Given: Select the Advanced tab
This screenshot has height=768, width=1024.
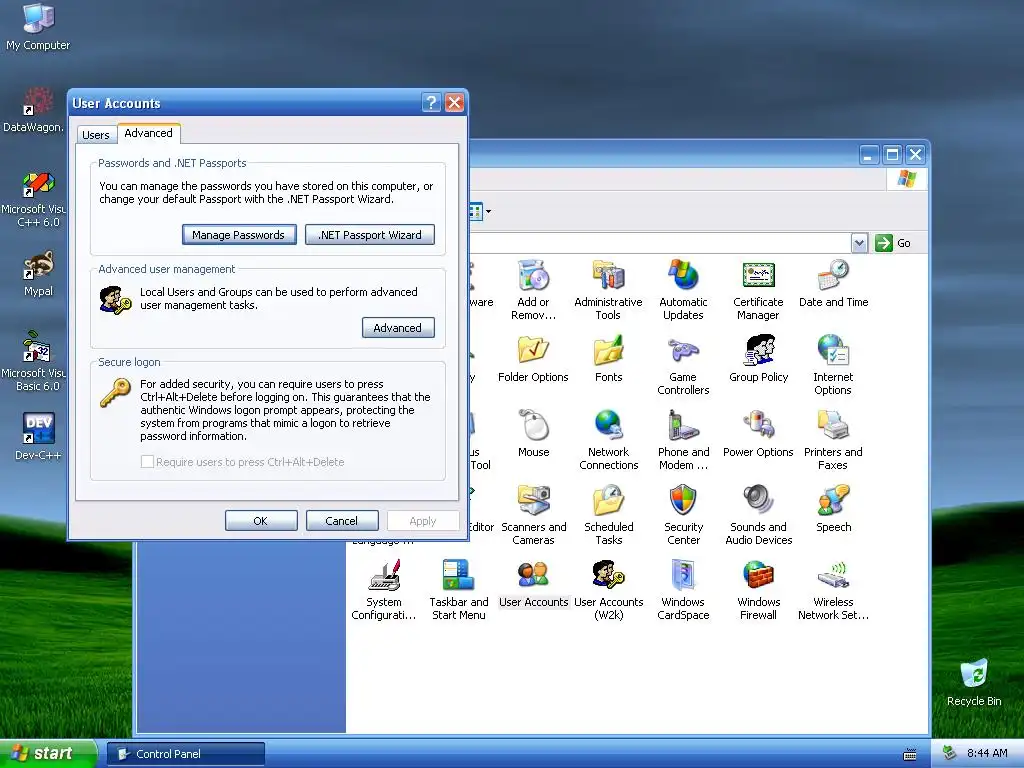Looking at the screenshot, I should [148, 133].
